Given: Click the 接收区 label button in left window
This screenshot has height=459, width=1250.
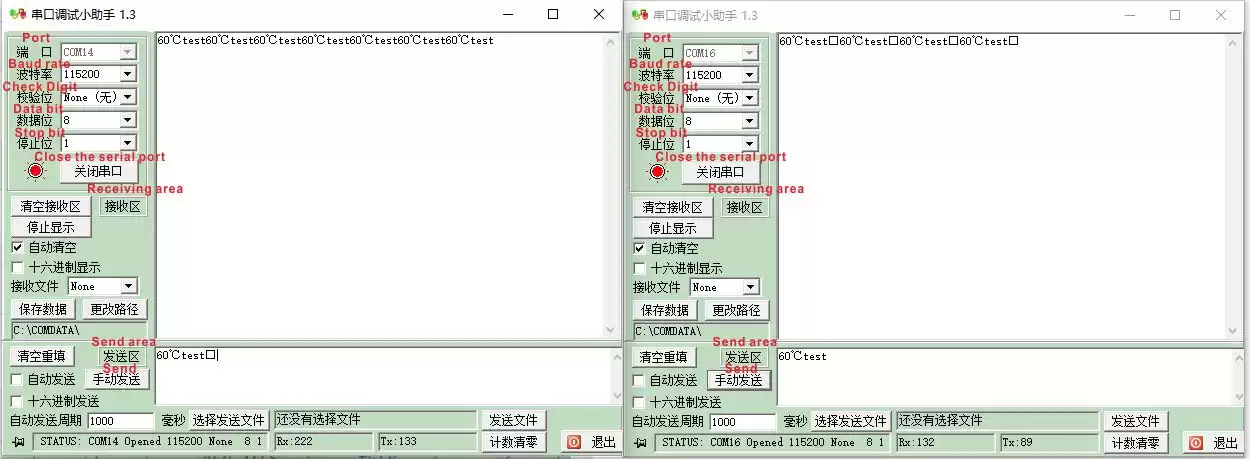Looking at the screenshot, I should coord(123,207).
